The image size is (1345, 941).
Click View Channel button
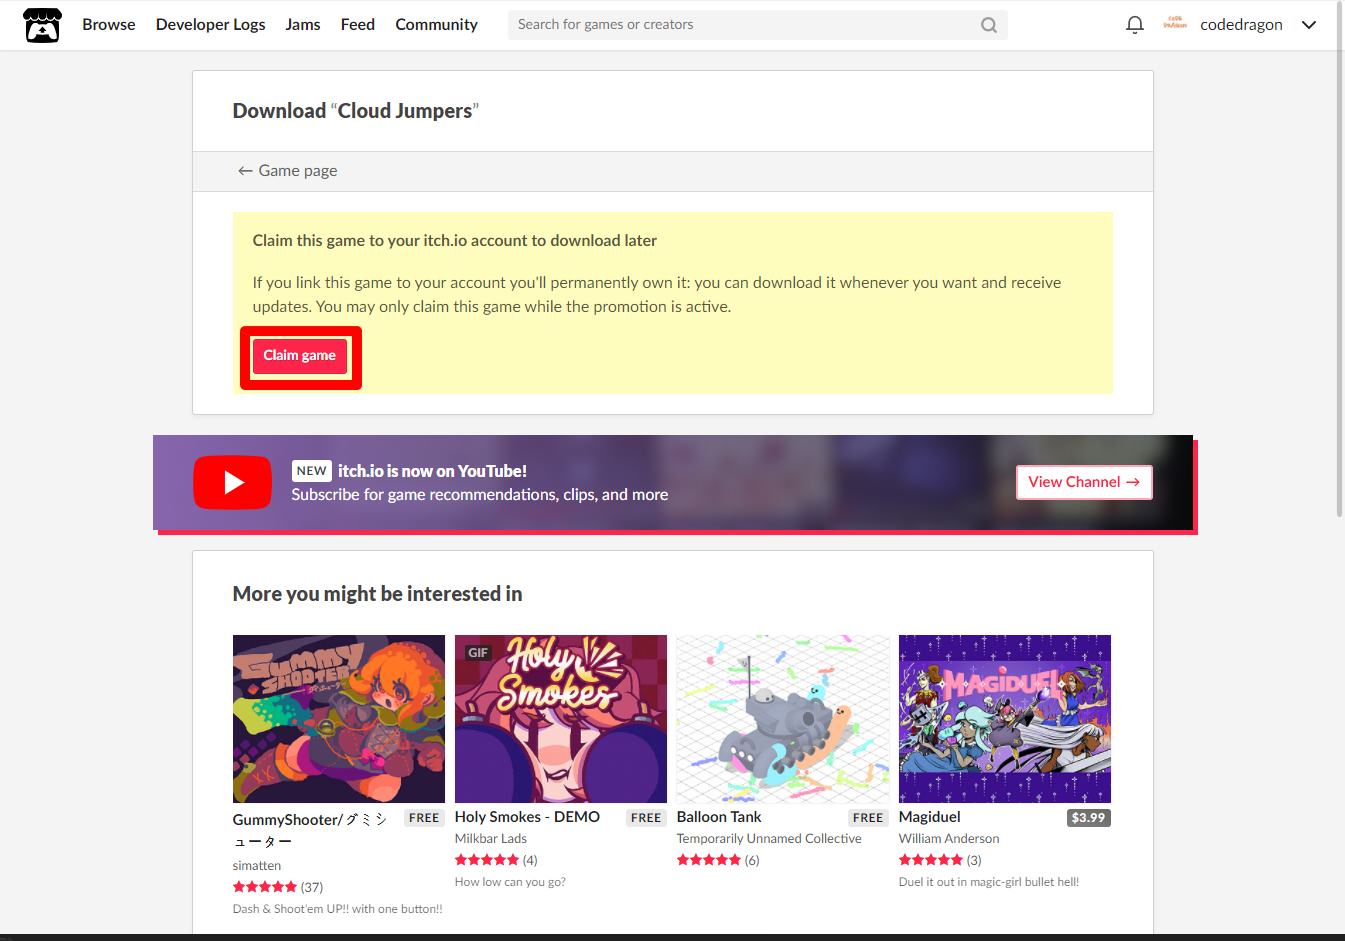coord(1084,482)
